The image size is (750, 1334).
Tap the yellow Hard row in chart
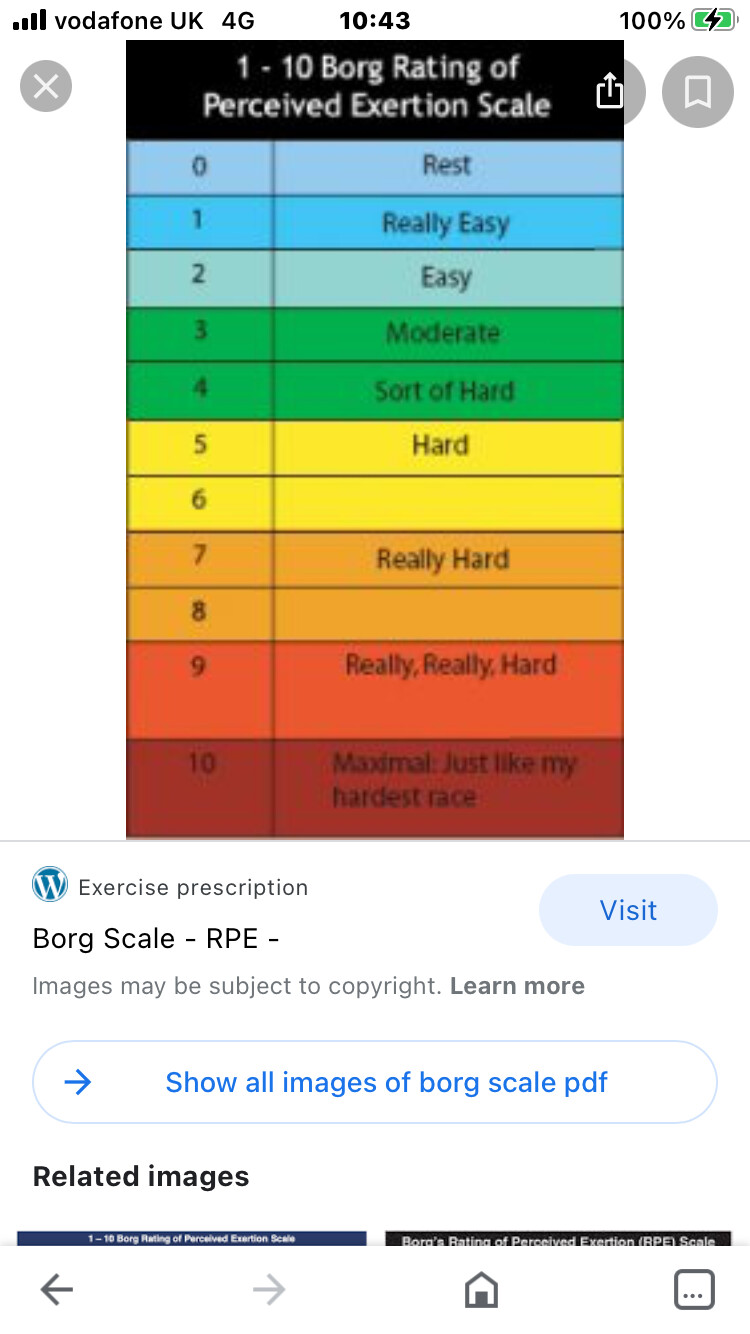pos(375,446)
